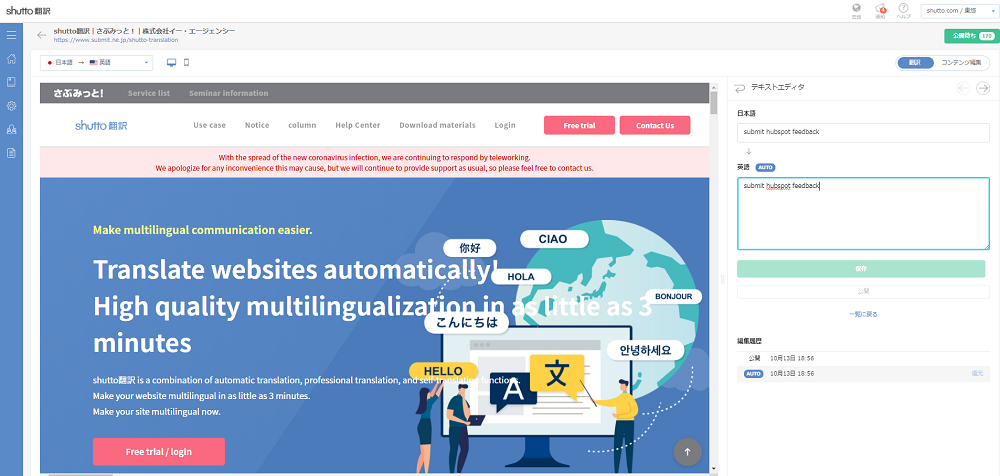
Task: Click the green 保存 save button
Action: (861, 268)
